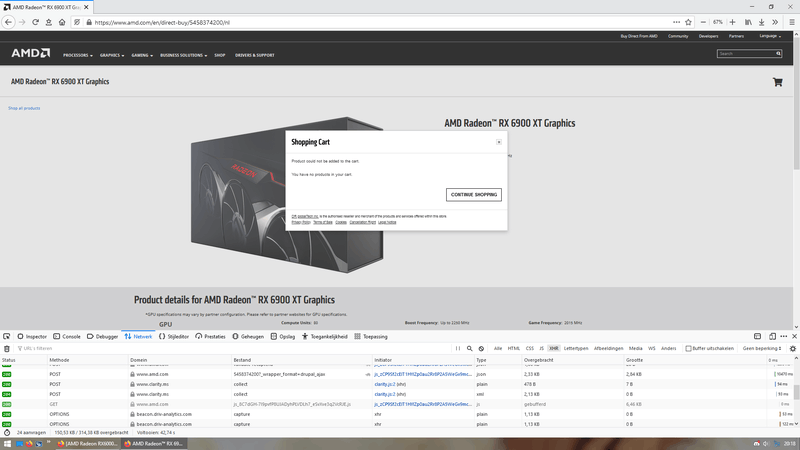This screenshot has width=800, height=450.
Task: Toggle the Afbeeldingen filter
Action: [609, 348]
